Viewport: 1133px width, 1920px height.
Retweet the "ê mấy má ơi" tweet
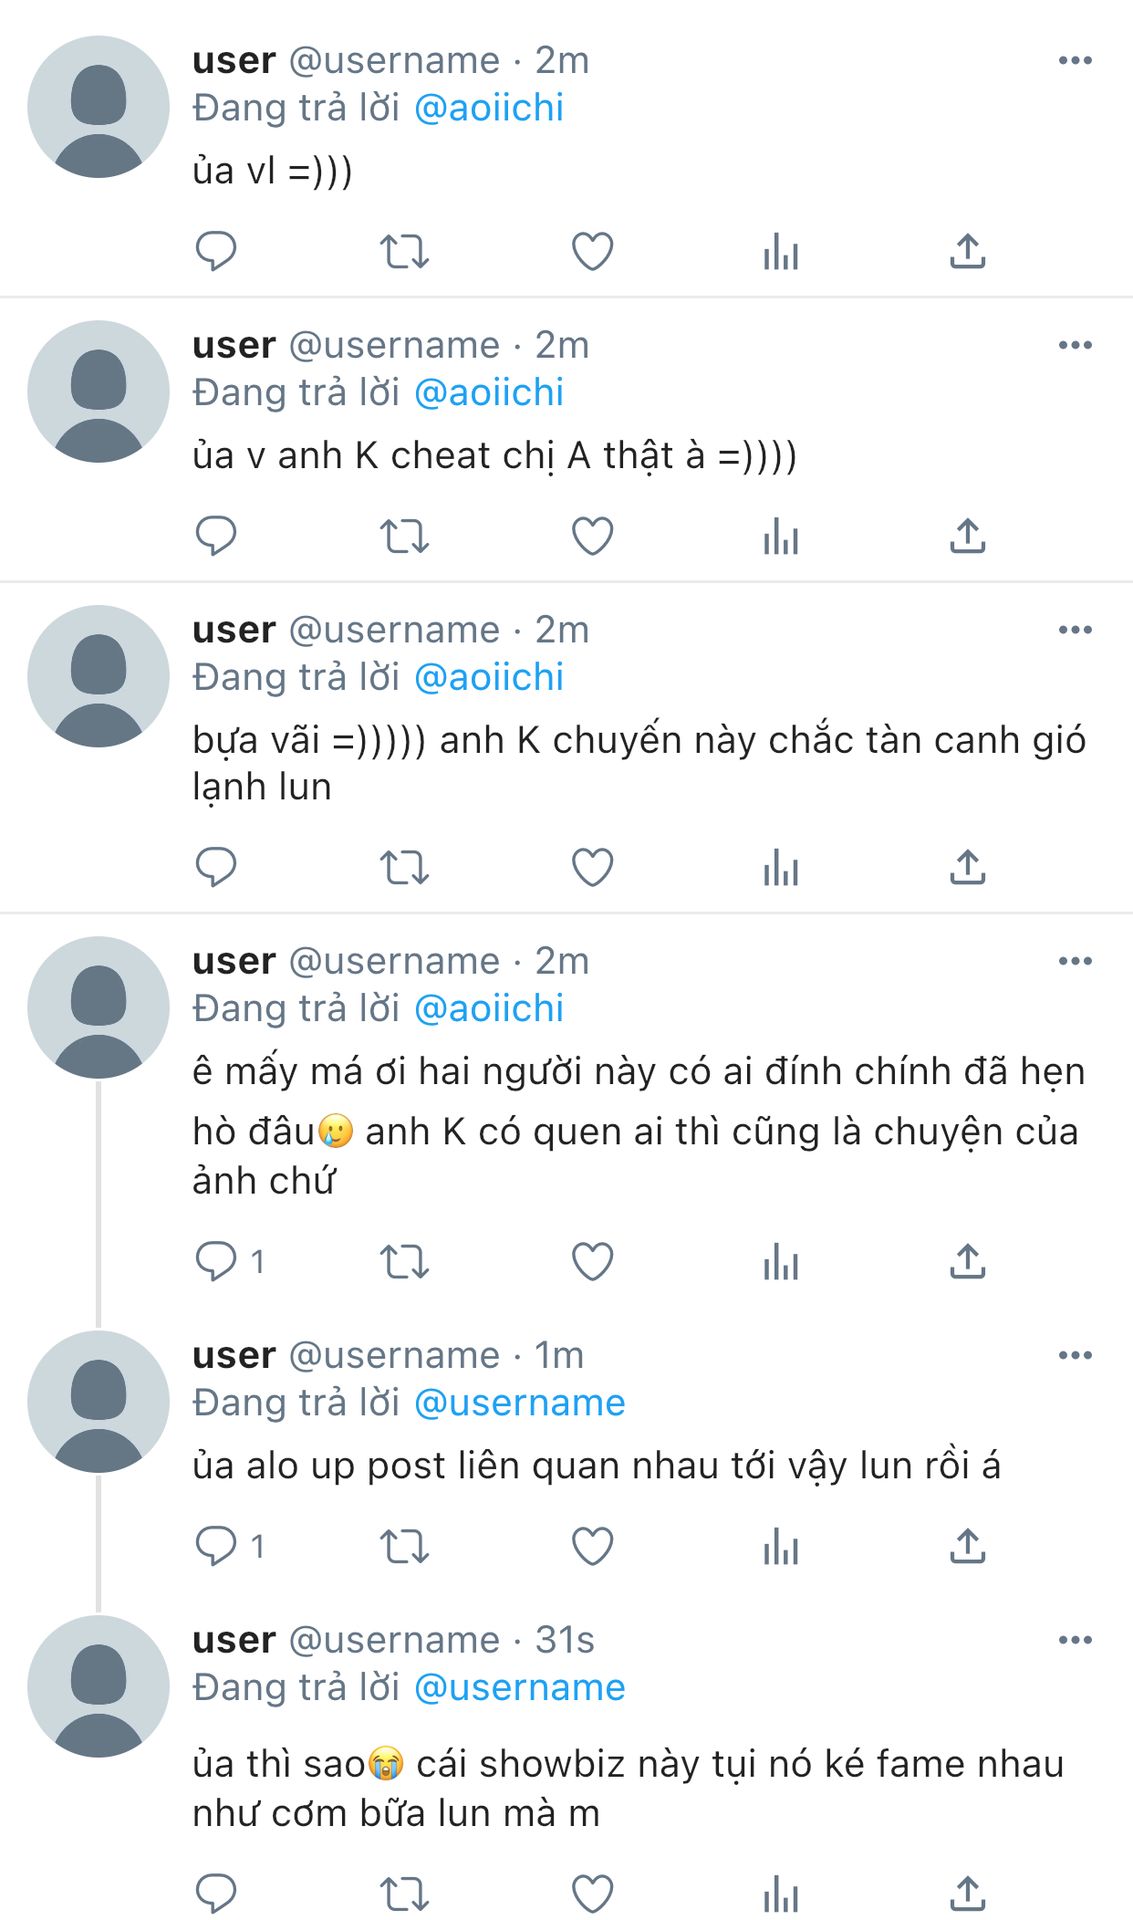click(x=404, y=1261)
